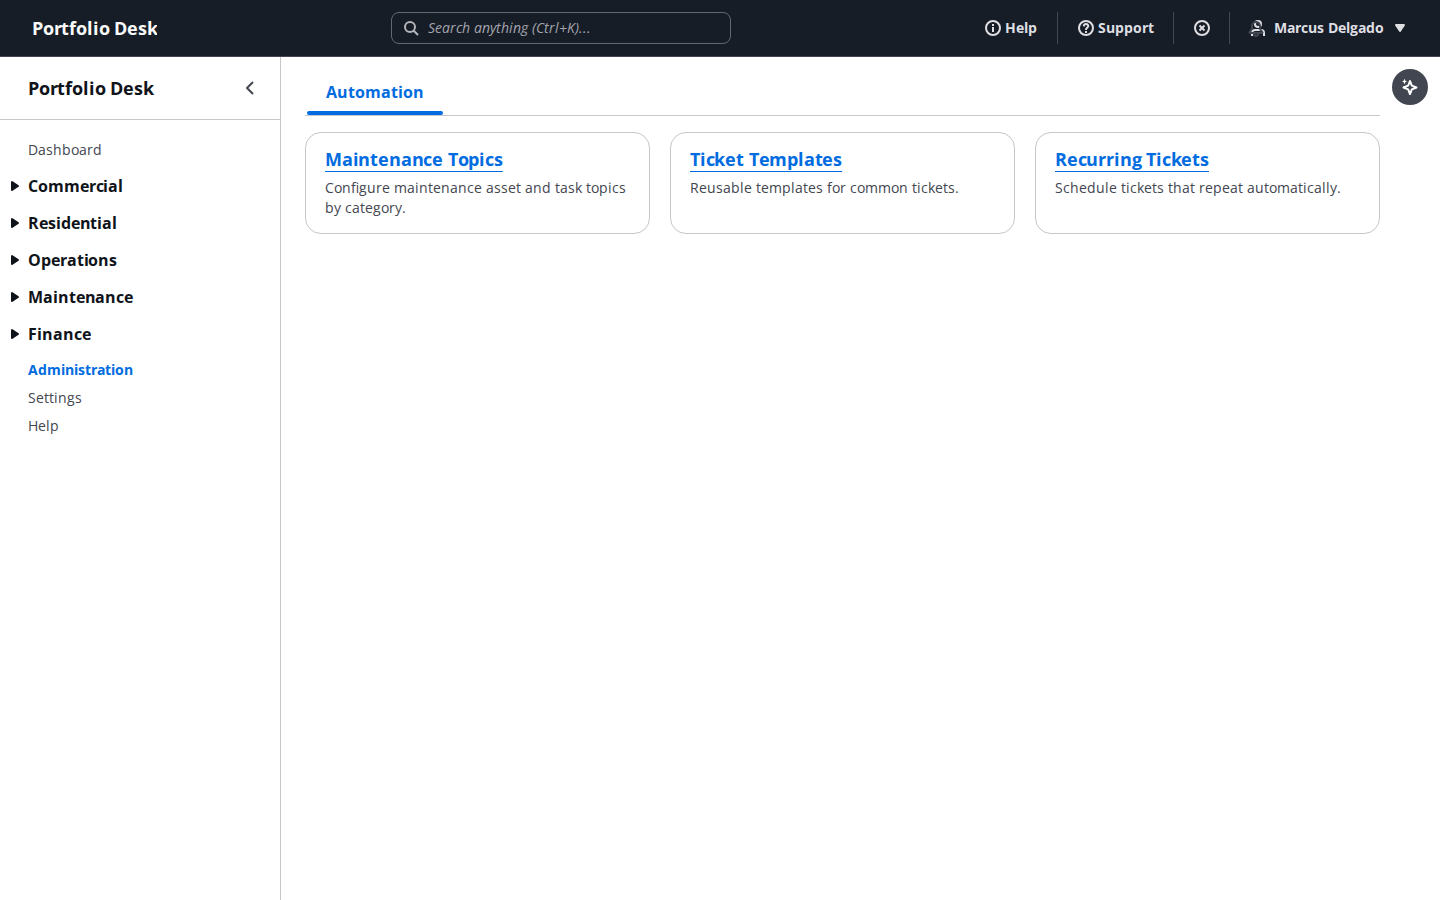Click the Search anything input field

[561, 28]
